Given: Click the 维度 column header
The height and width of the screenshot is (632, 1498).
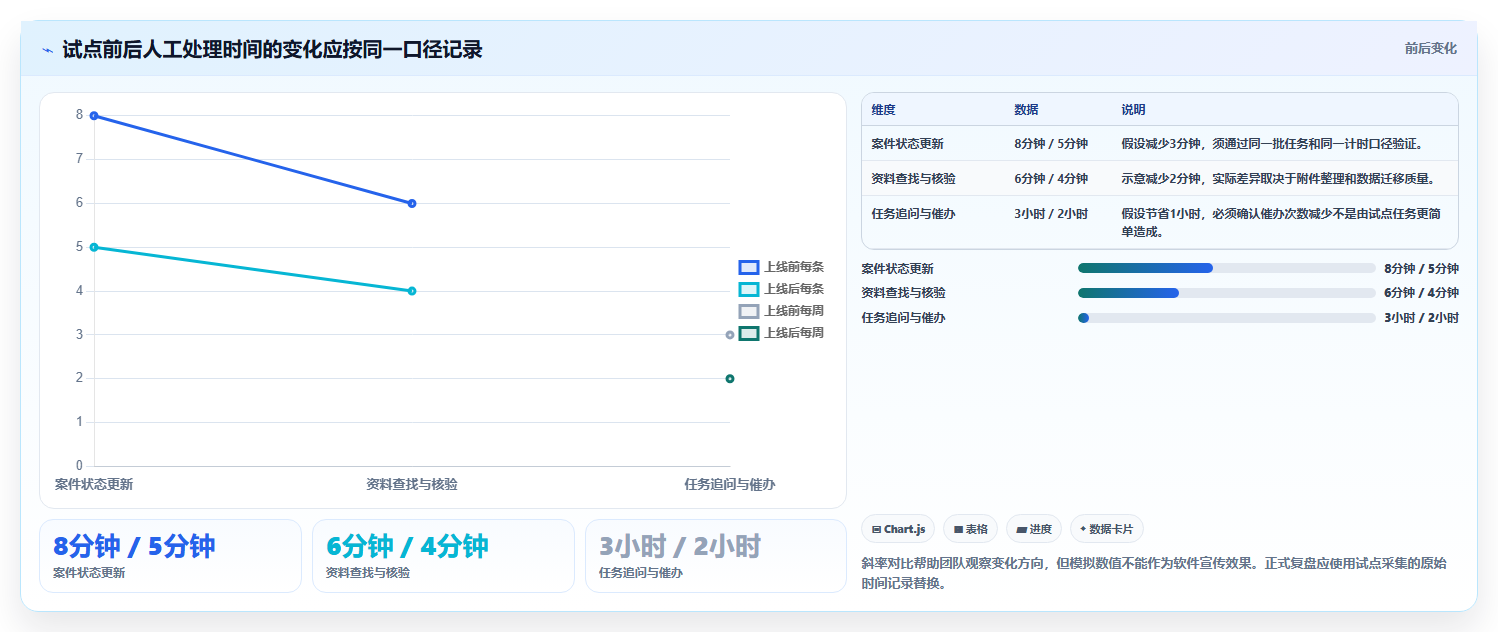Looking at the screenshot, I should pos(884,110).
